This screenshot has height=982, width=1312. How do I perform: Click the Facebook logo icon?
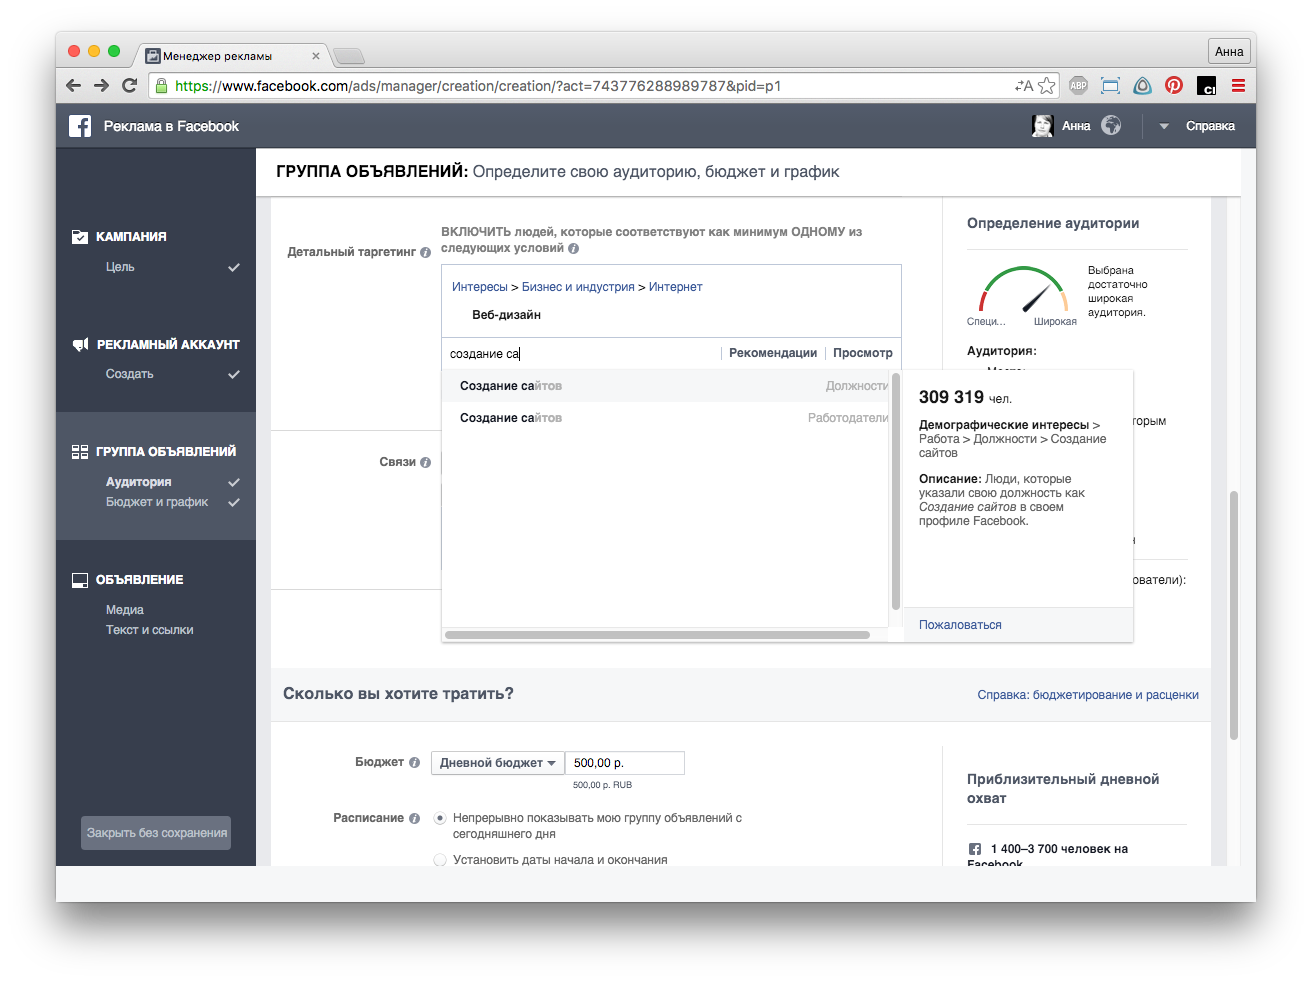pyautogui.click(x=80, y=126)
